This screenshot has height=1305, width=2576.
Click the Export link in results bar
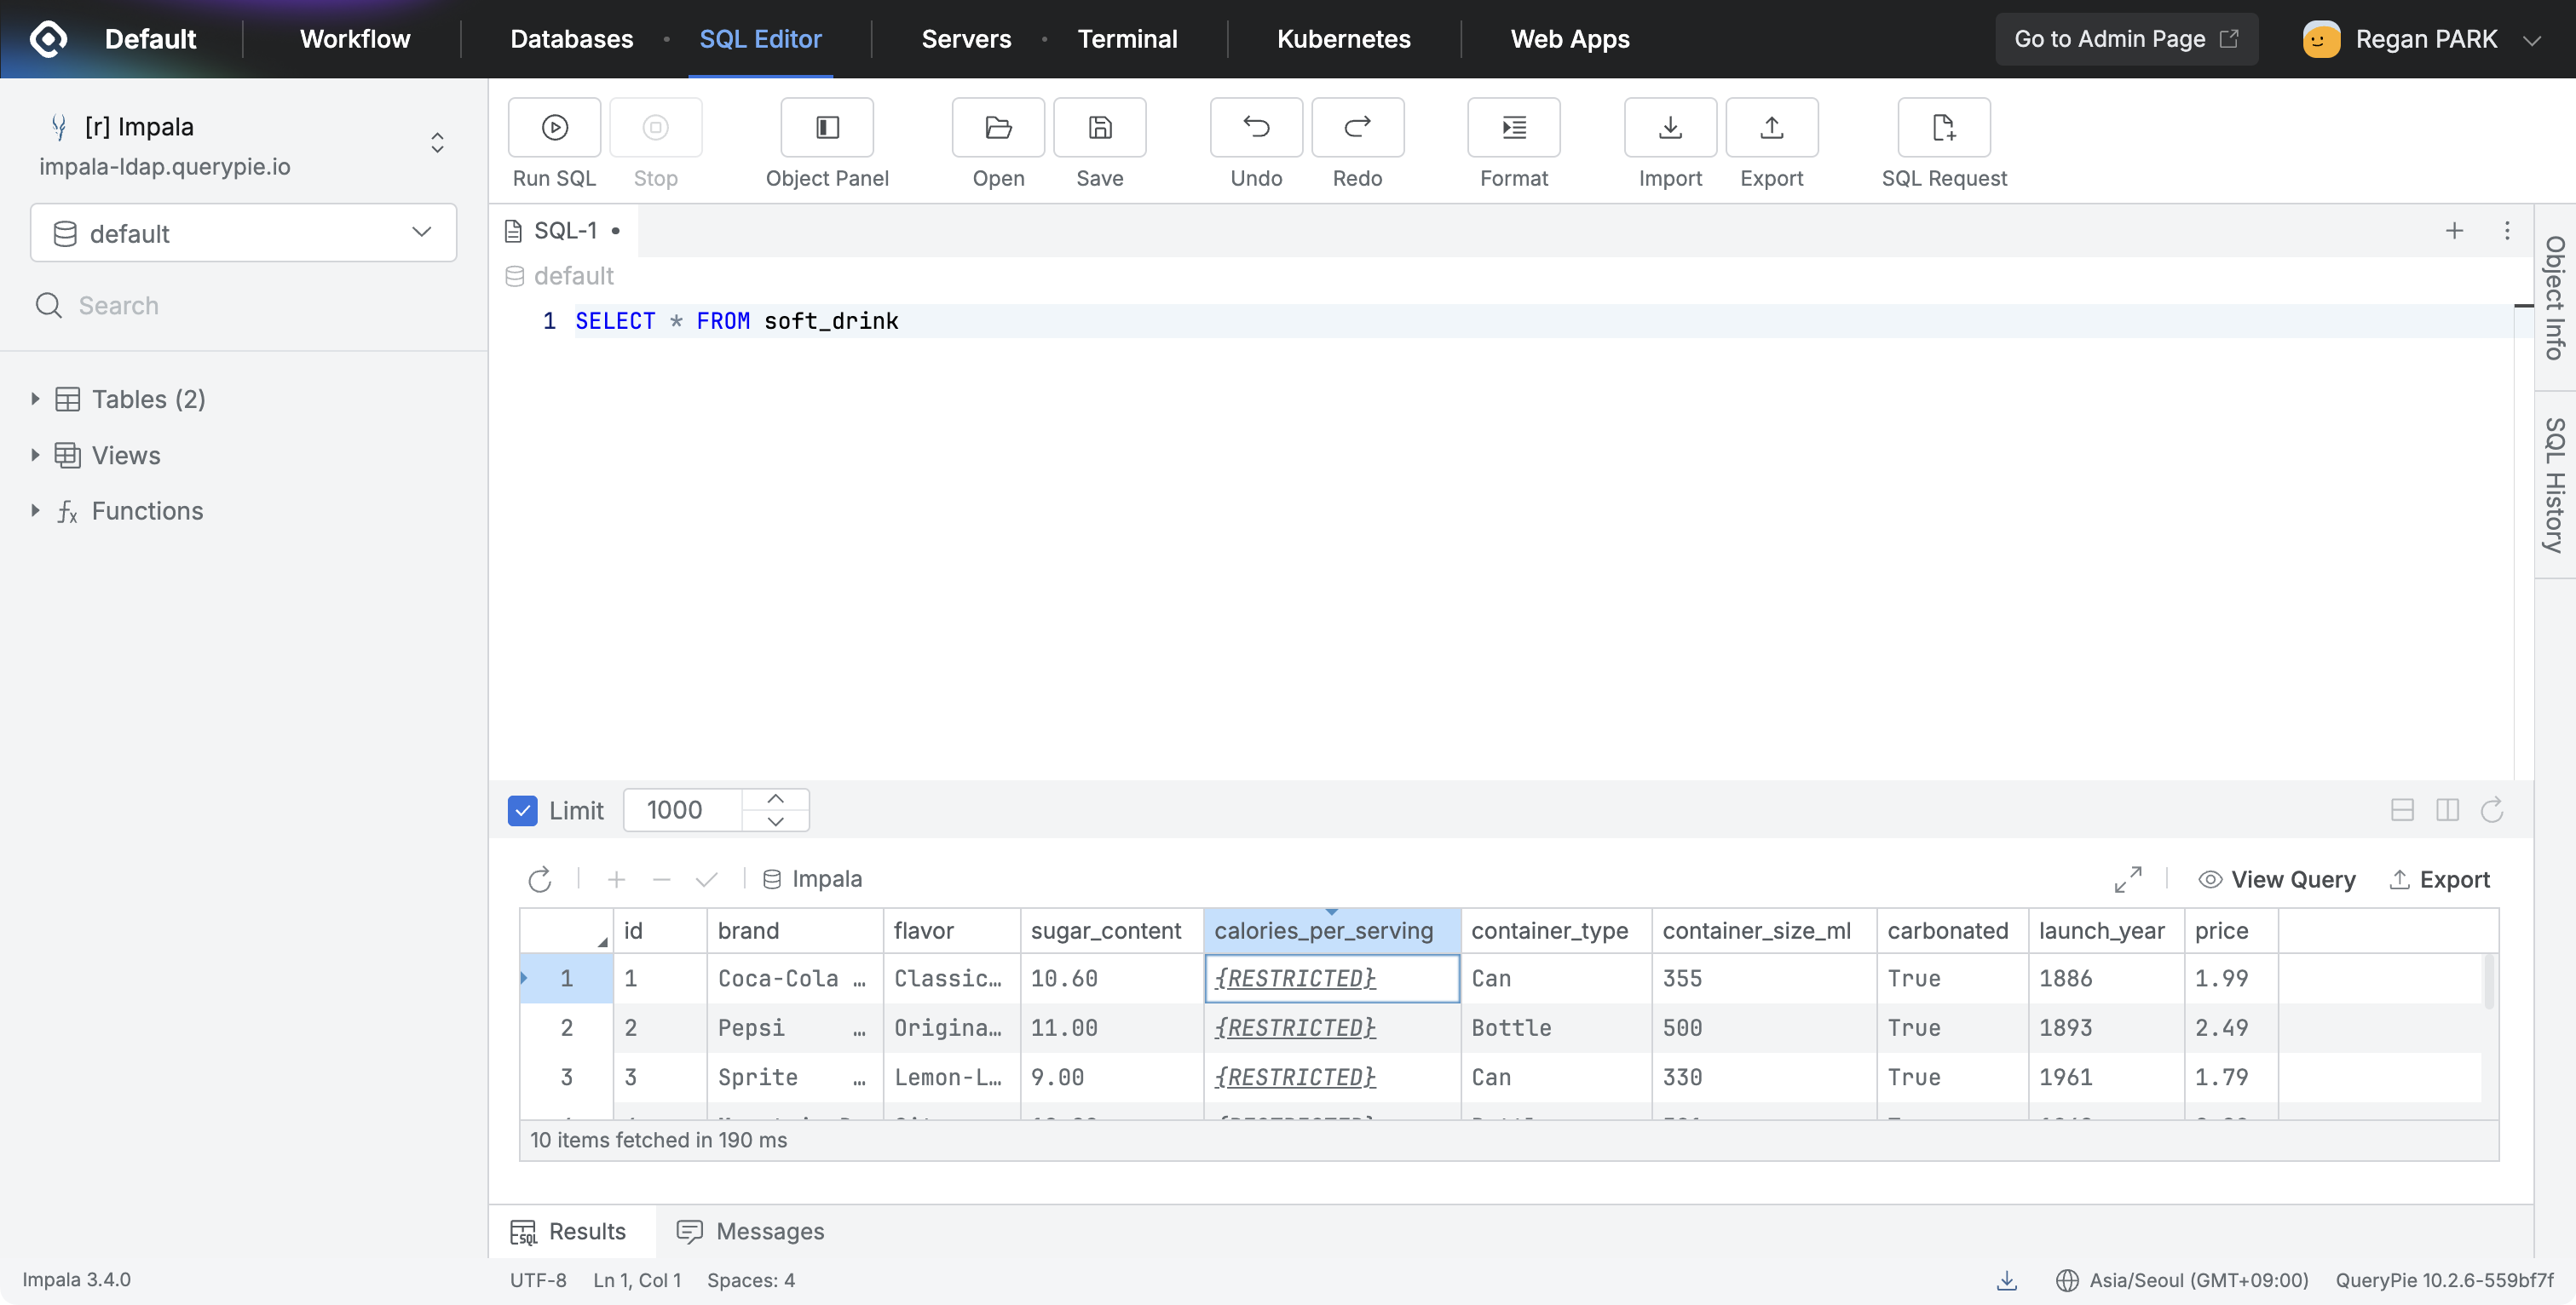pyautogui.click(x=2439, y=879)
